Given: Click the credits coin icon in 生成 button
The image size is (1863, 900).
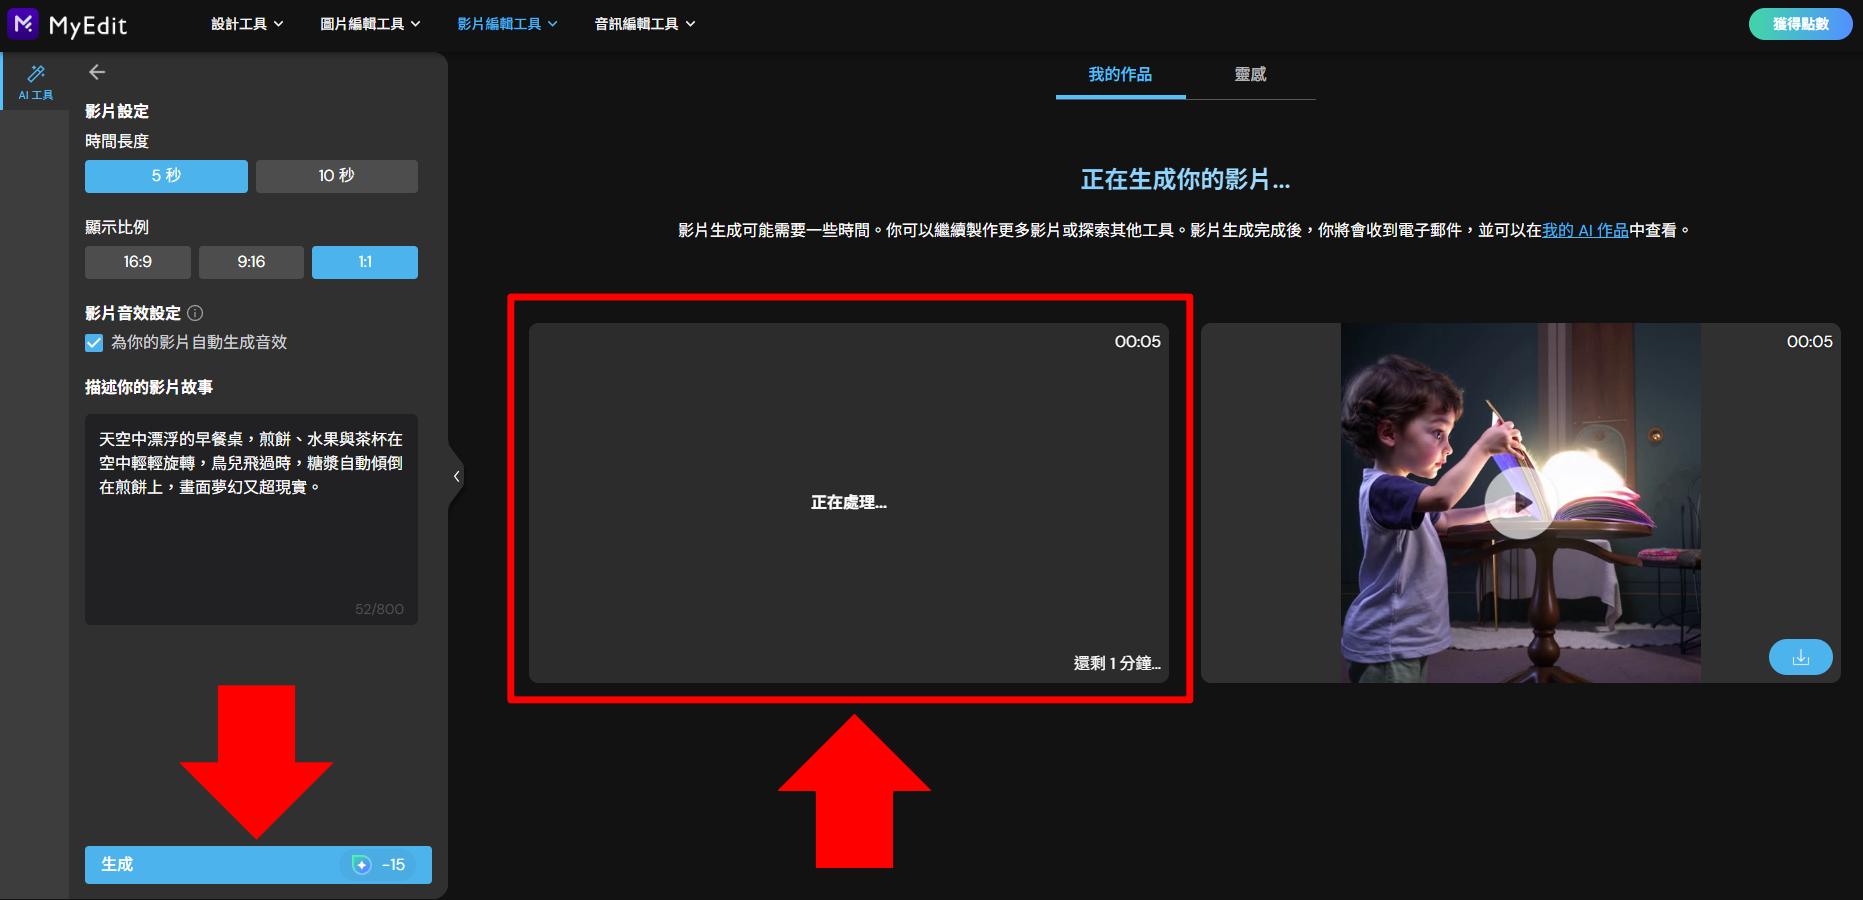Looking at the screenshot, I should pos(361,865).
